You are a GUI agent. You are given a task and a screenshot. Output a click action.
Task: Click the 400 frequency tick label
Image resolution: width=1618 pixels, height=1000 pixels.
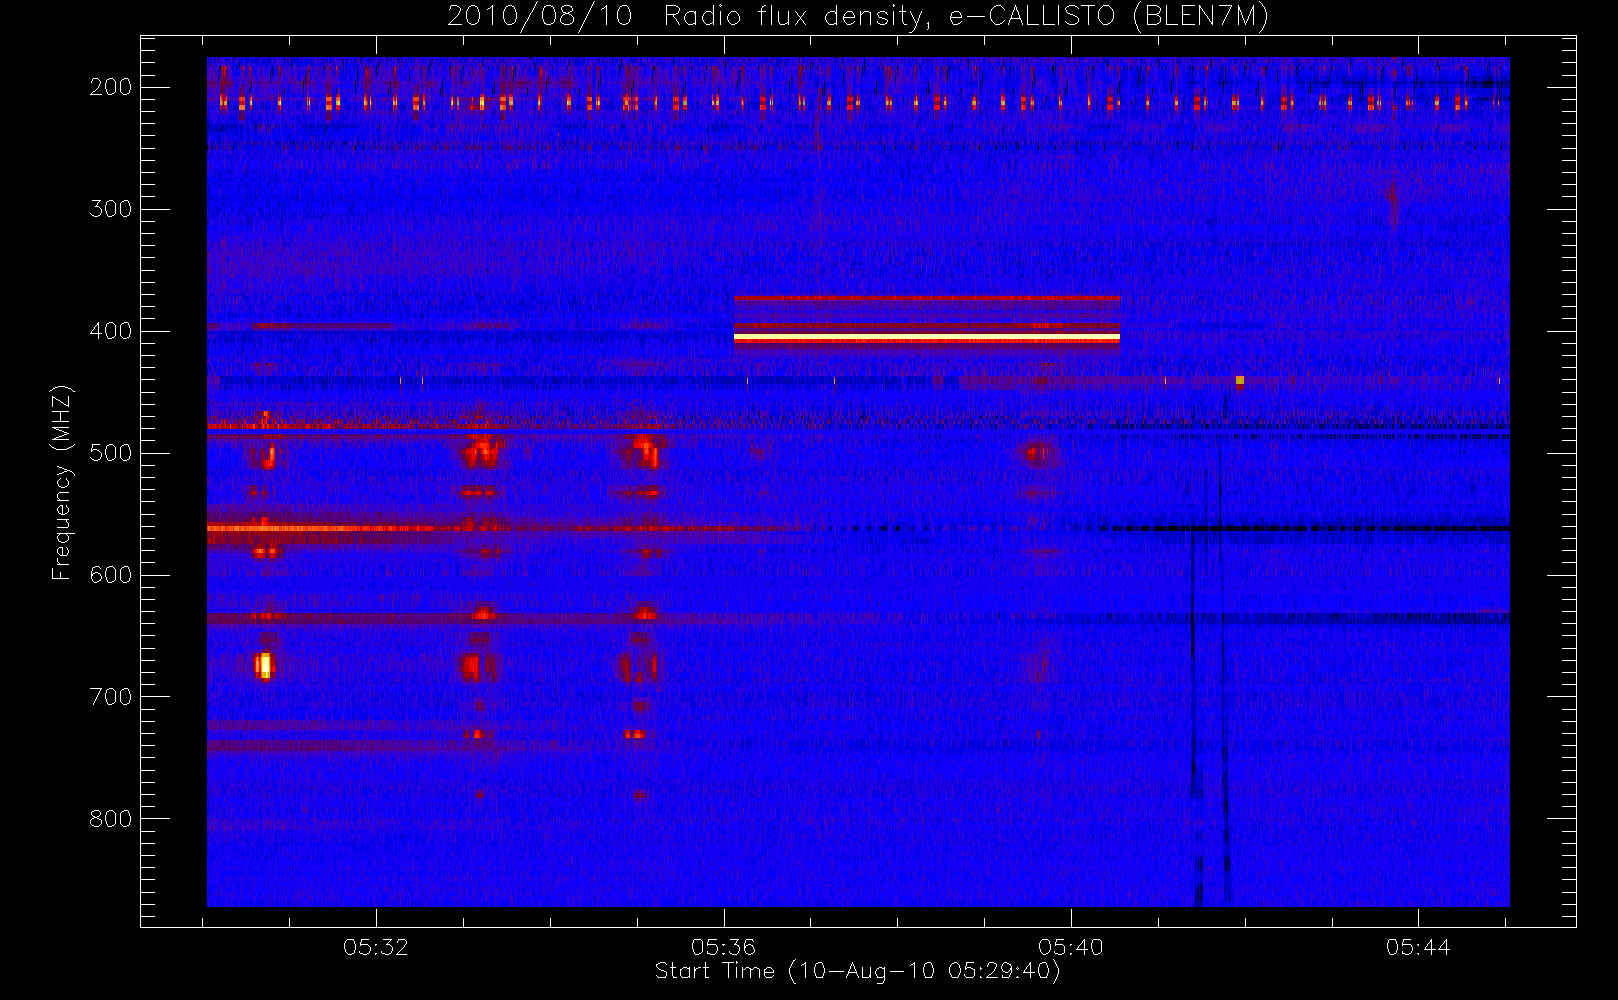tap(111, 331)
